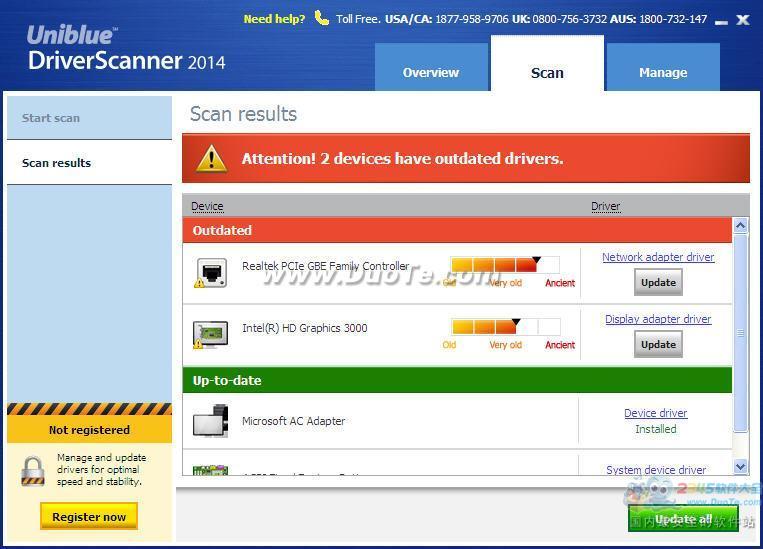Click the results list scrollbar thumb
Screen dimensions: 763x549
tap(741, 332)
